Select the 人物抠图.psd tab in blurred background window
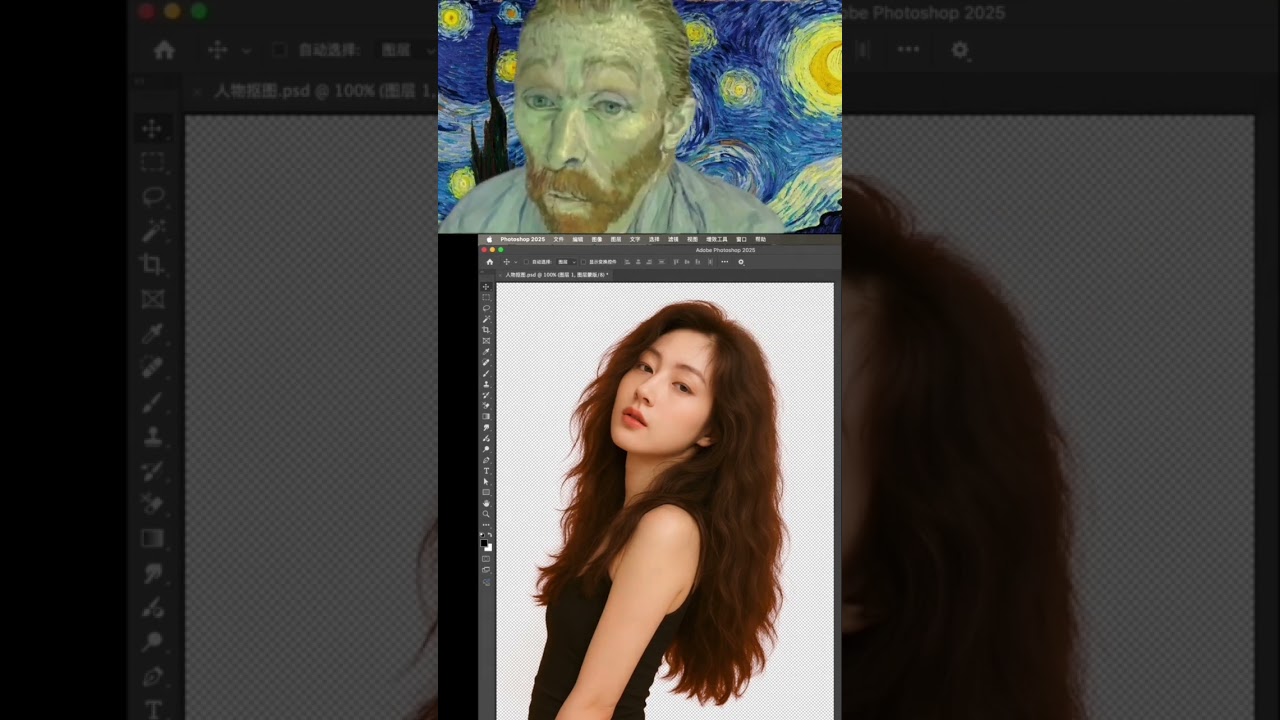This screenshot has height=720, width=1280. (326, 91)
